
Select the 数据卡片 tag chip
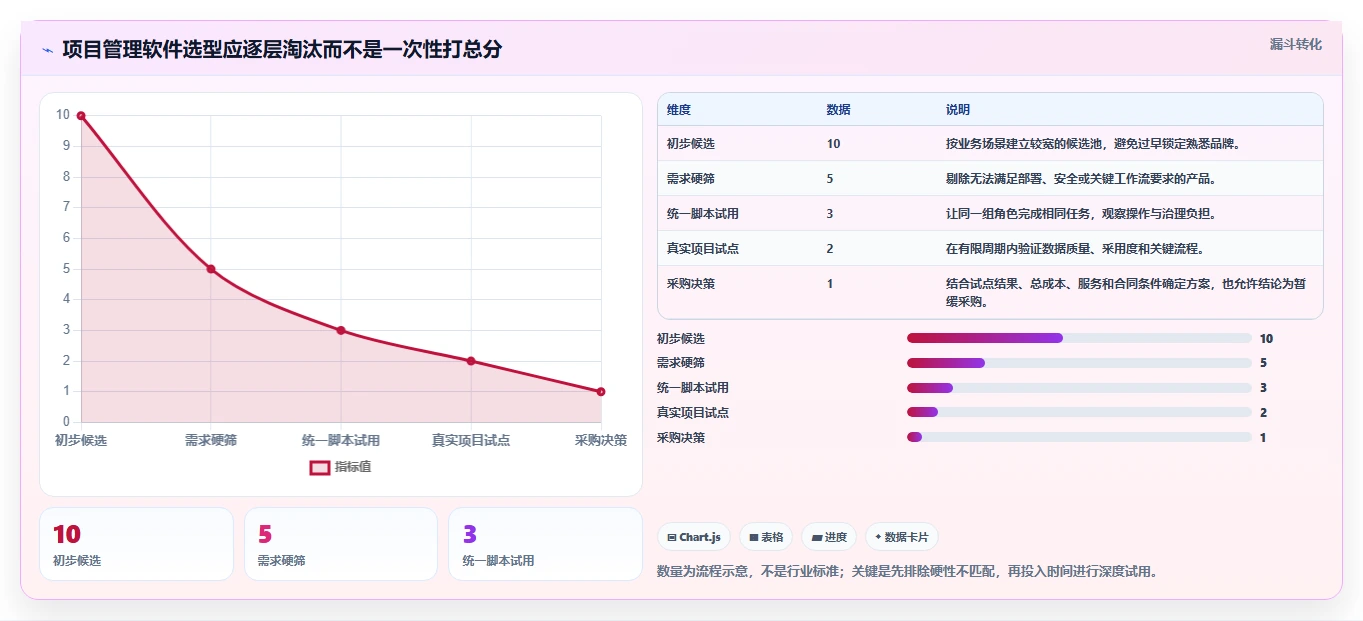901,537
